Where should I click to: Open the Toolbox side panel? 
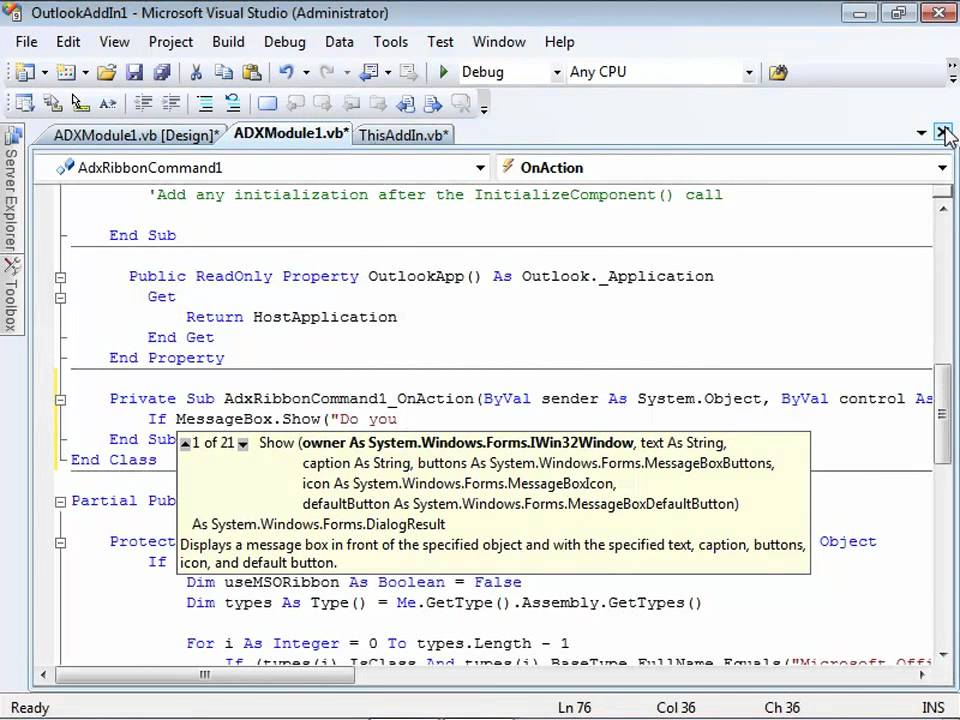coord(12,295)
